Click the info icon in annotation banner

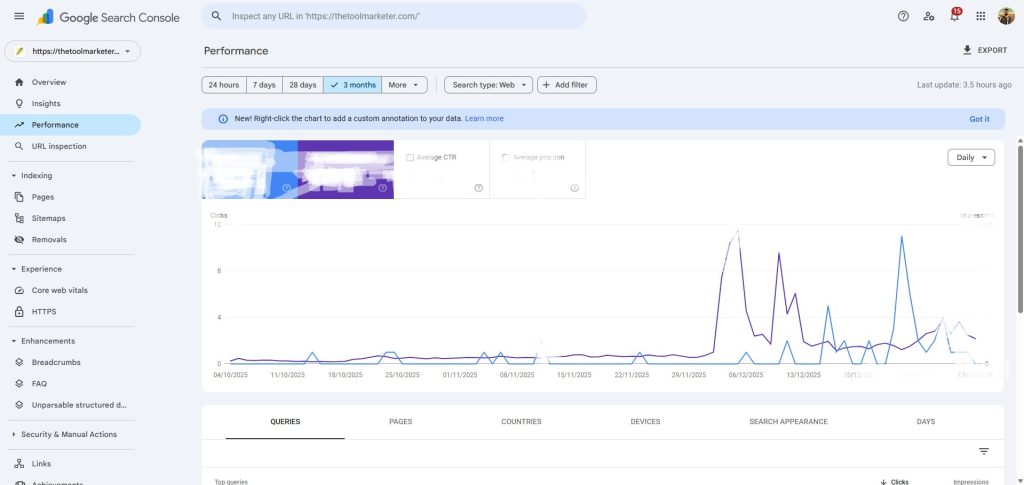(223, 119)
